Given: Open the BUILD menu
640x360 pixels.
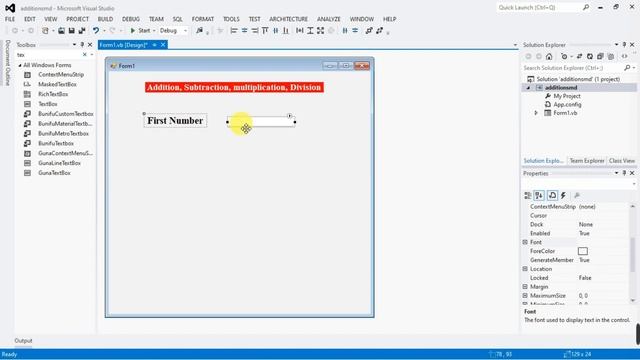Looking at the screenshot, I should tap(105, 19).
